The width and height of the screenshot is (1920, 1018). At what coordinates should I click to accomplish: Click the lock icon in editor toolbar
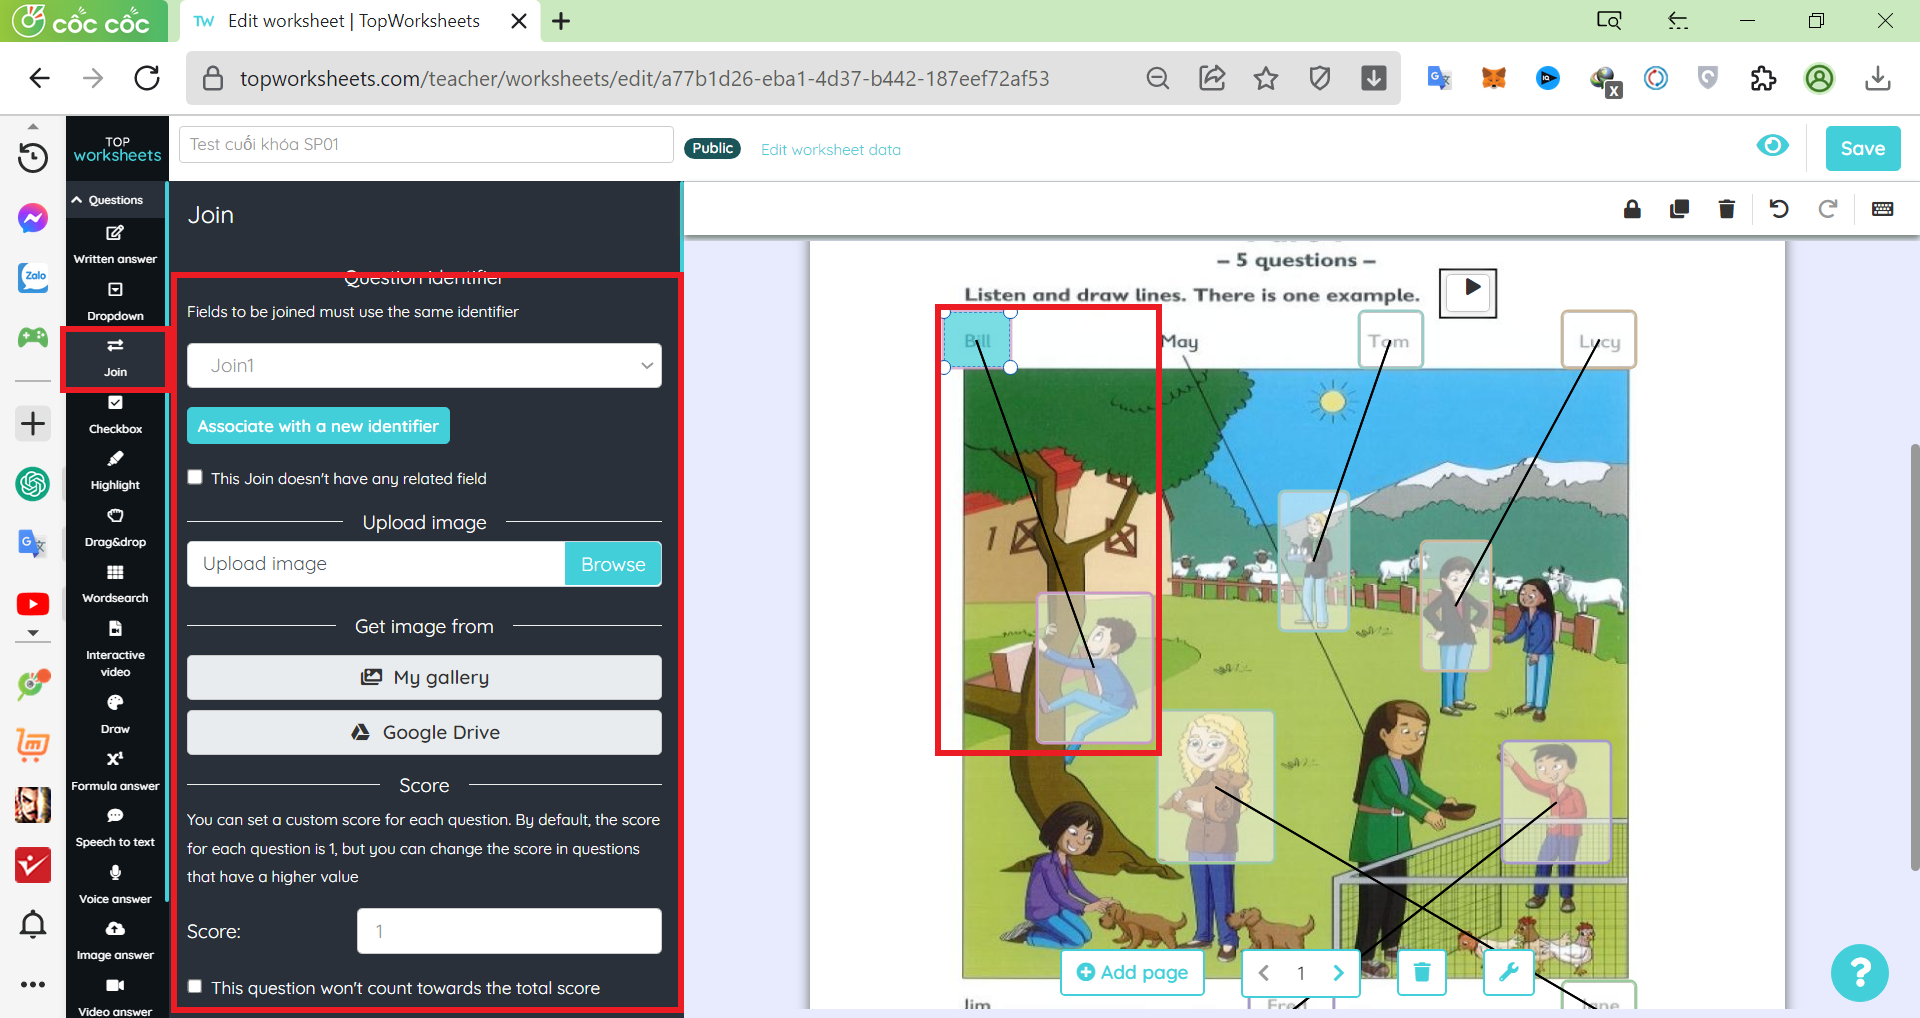coord(1632,209)
